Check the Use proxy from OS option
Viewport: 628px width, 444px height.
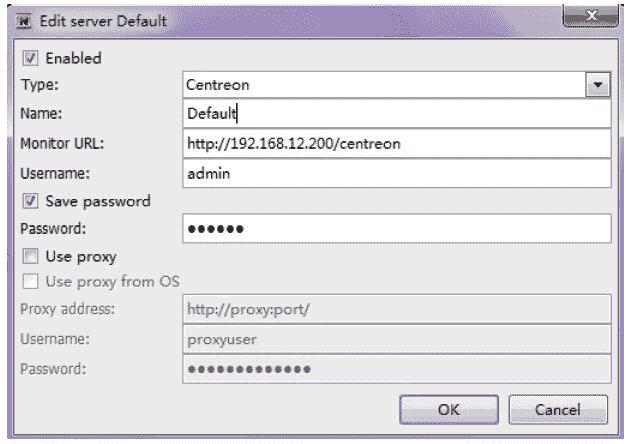[x=30, y=281]
